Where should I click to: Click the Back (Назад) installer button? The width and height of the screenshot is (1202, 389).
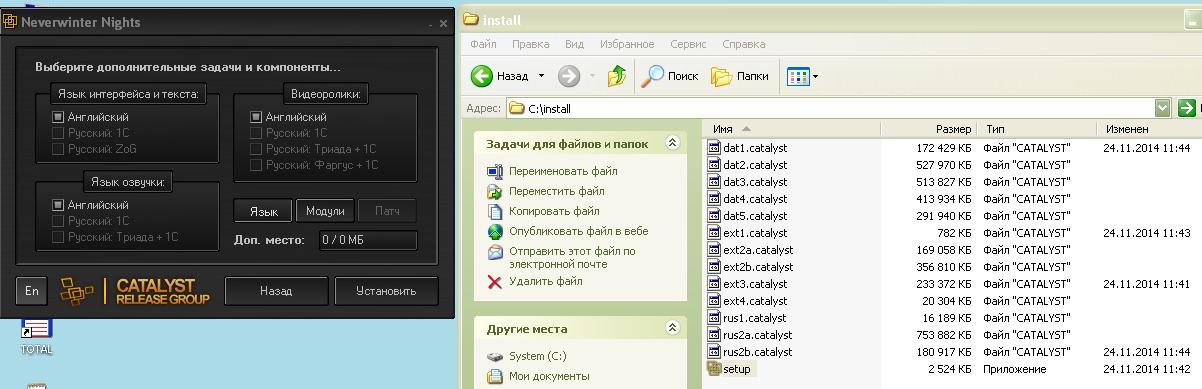[x=276, y=291]
